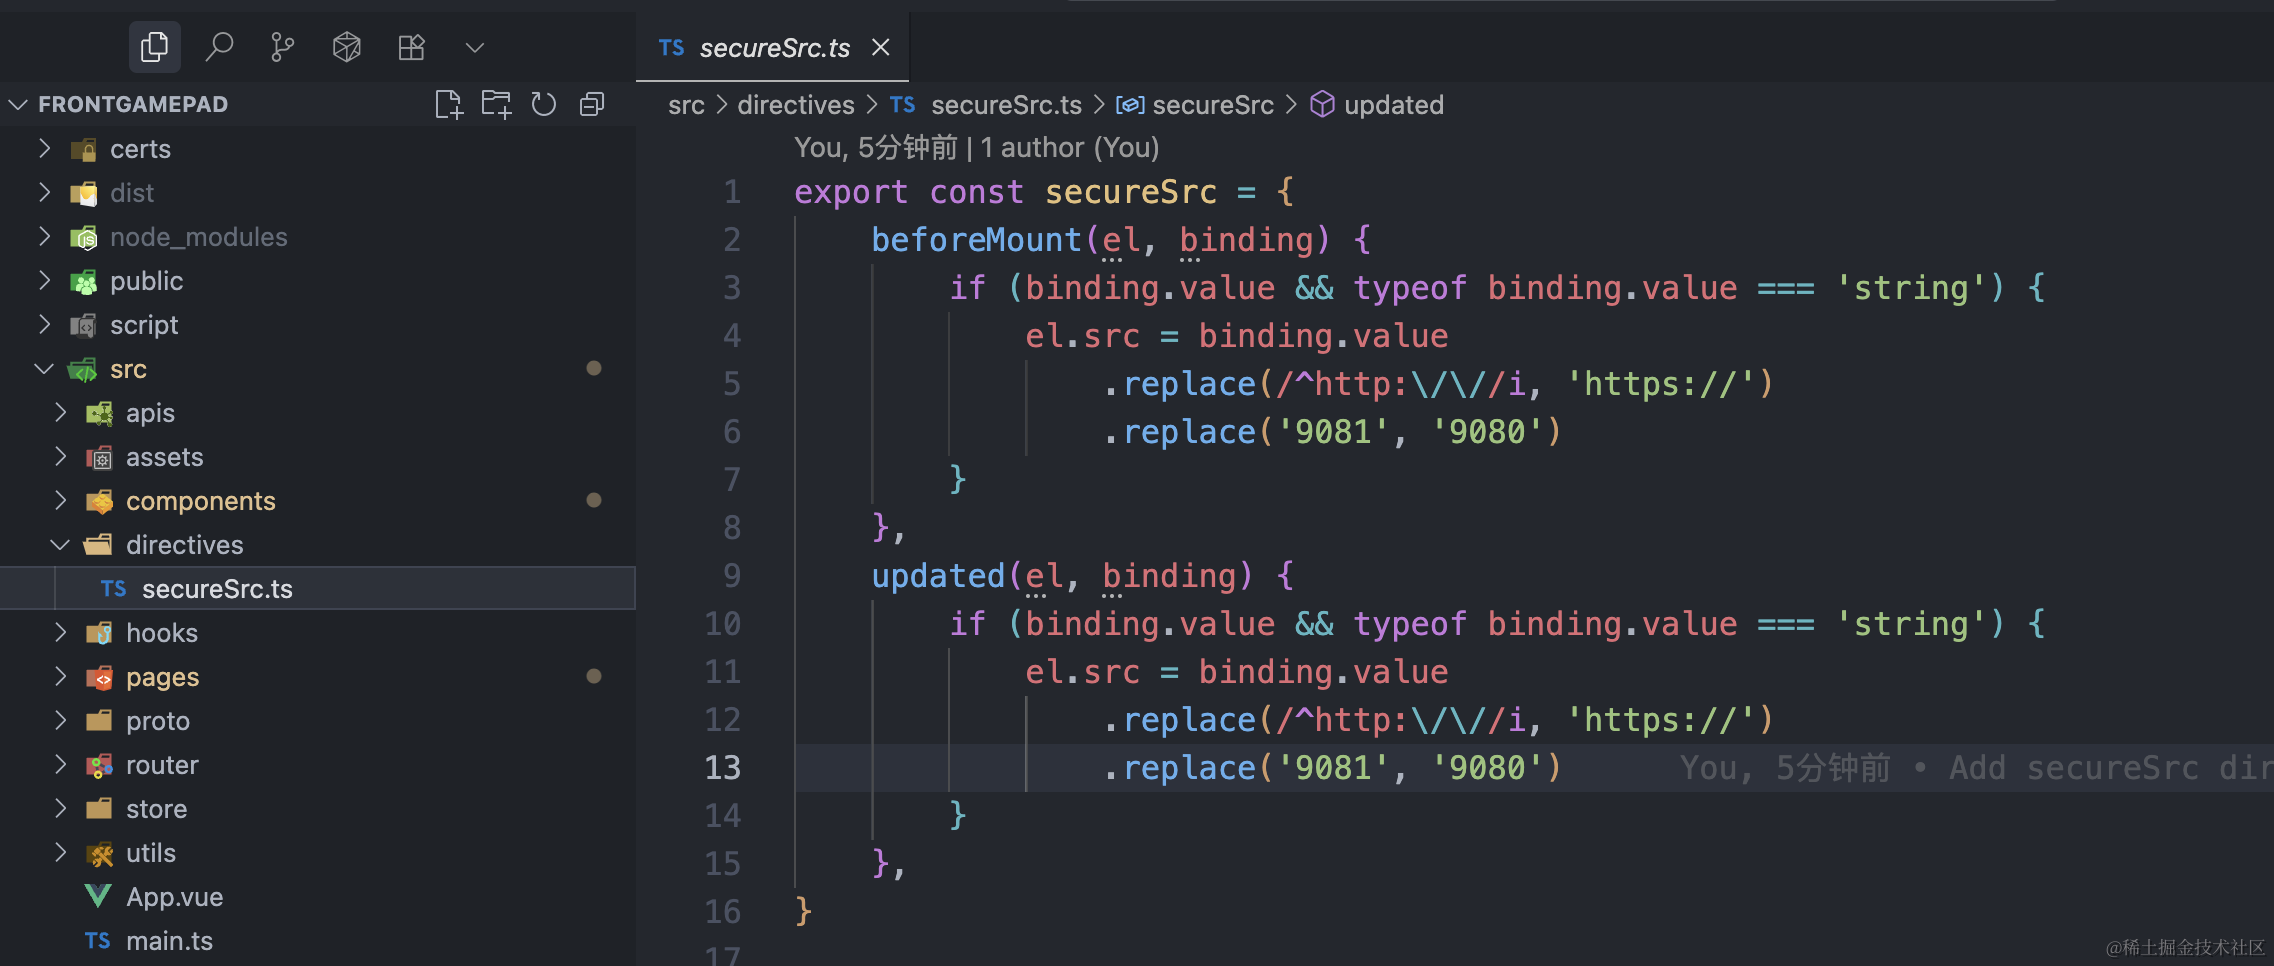Click the updated method name on line 9
The width and height of the screenshot is (2274, 966).
938,575
